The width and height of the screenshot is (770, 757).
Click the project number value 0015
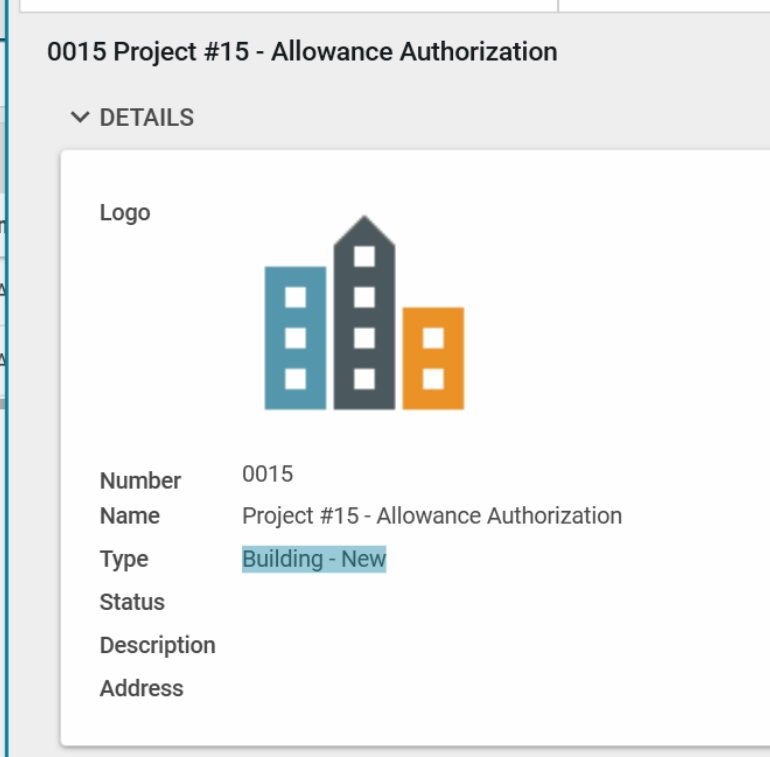coord(267,474)
